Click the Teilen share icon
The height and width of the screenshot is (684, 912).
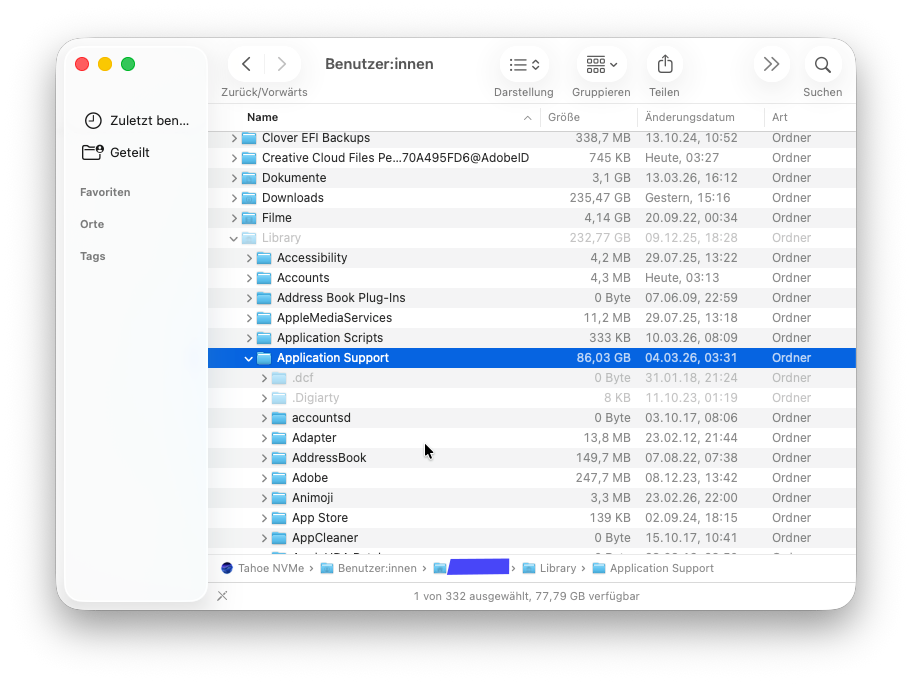pos(665,64)
